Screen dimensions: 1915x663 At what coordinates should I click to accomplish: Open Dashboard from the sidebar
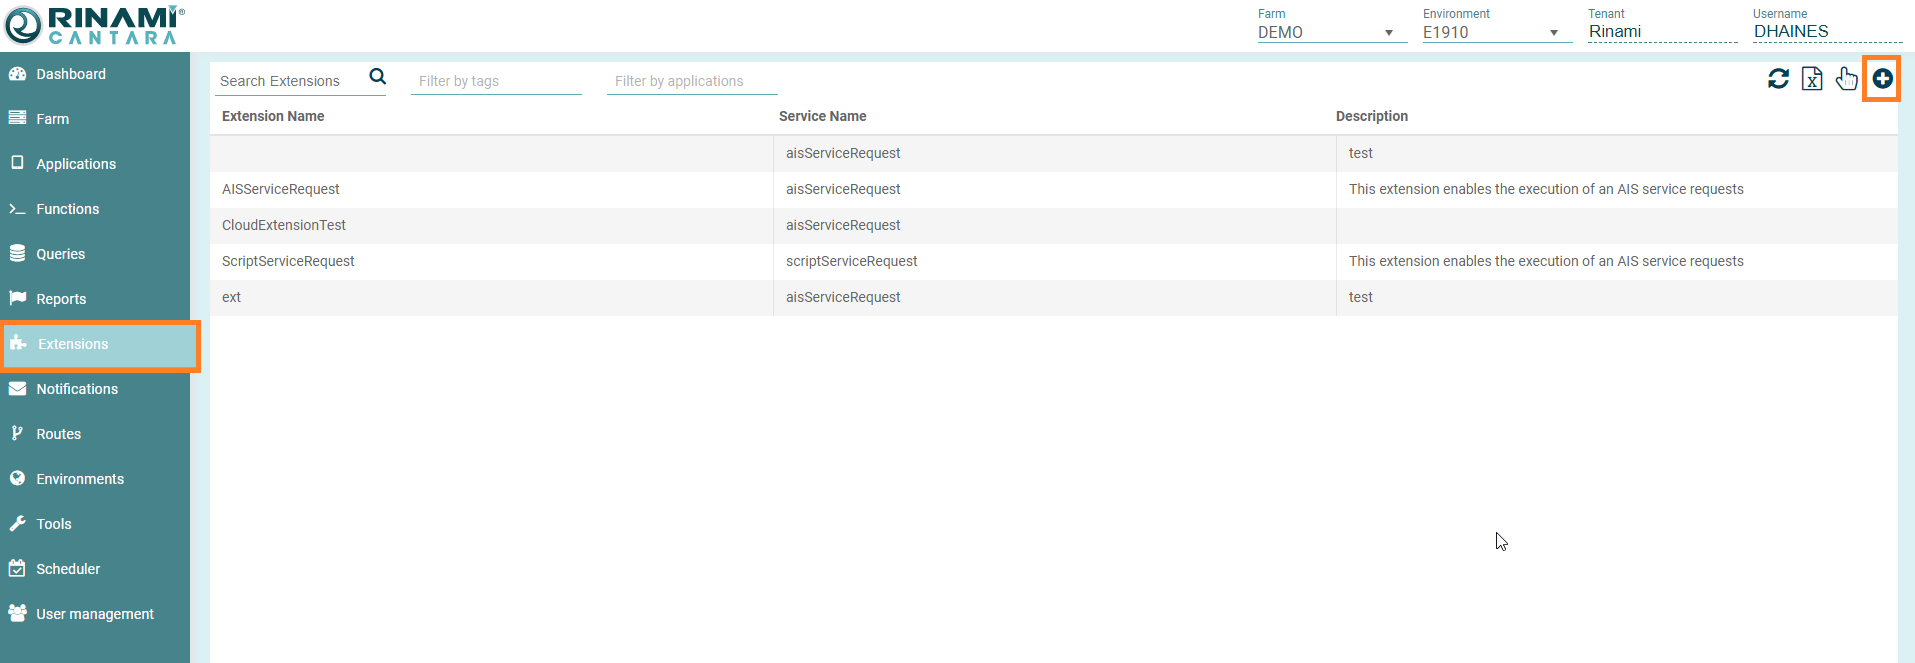click(x=70, y=74)
